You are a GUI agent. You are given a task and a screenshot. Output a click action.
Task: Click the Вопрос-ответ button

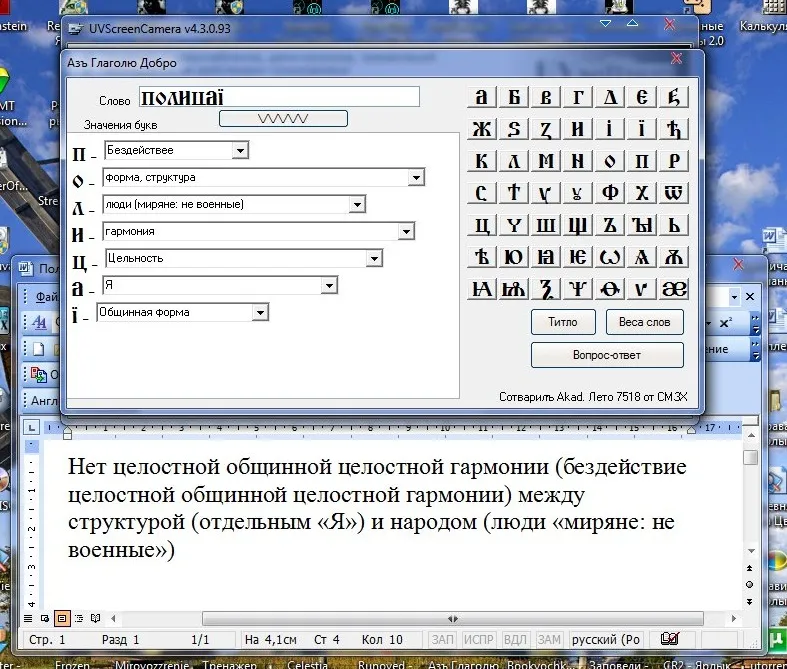click(x=607, y=355)
